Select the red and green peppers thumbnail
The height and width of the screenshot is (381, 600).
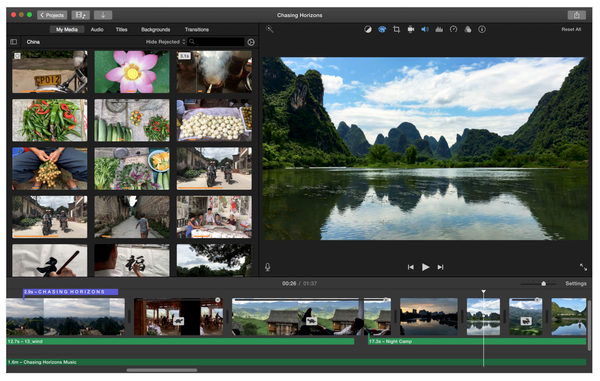click(x=50, y=120)
